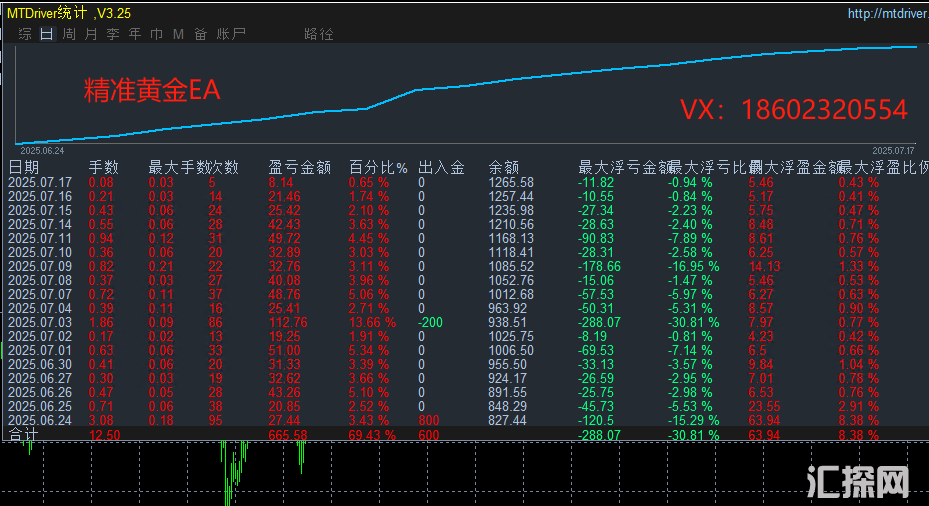Click the 1006.50 balance value
Screen dimensions: 929x506
511,351
